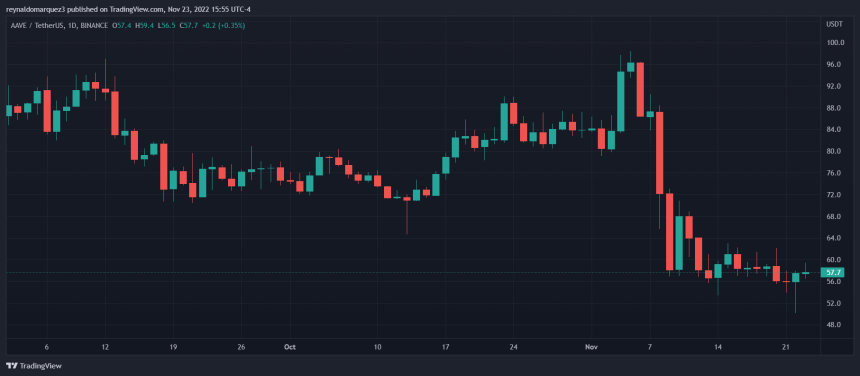The width and height of the screenshot is (860, 376).
Task: Click the 80.0 price axis label
Action: point(834,151)
